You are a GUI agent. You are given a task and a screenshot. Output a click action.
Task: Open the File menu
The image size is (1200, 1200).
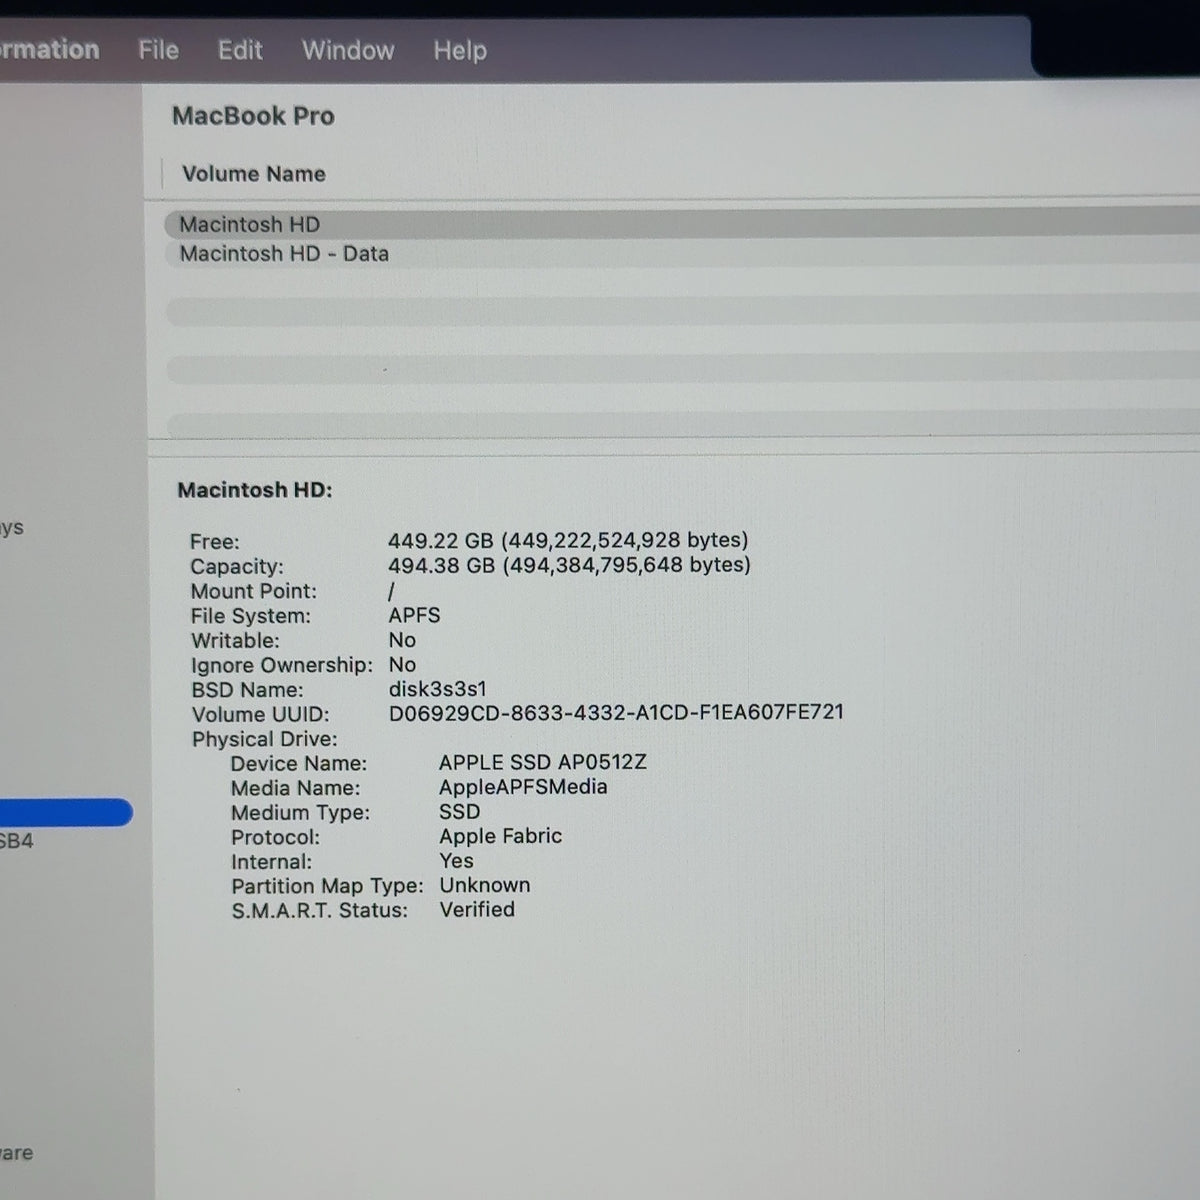(x=158, y=50)
